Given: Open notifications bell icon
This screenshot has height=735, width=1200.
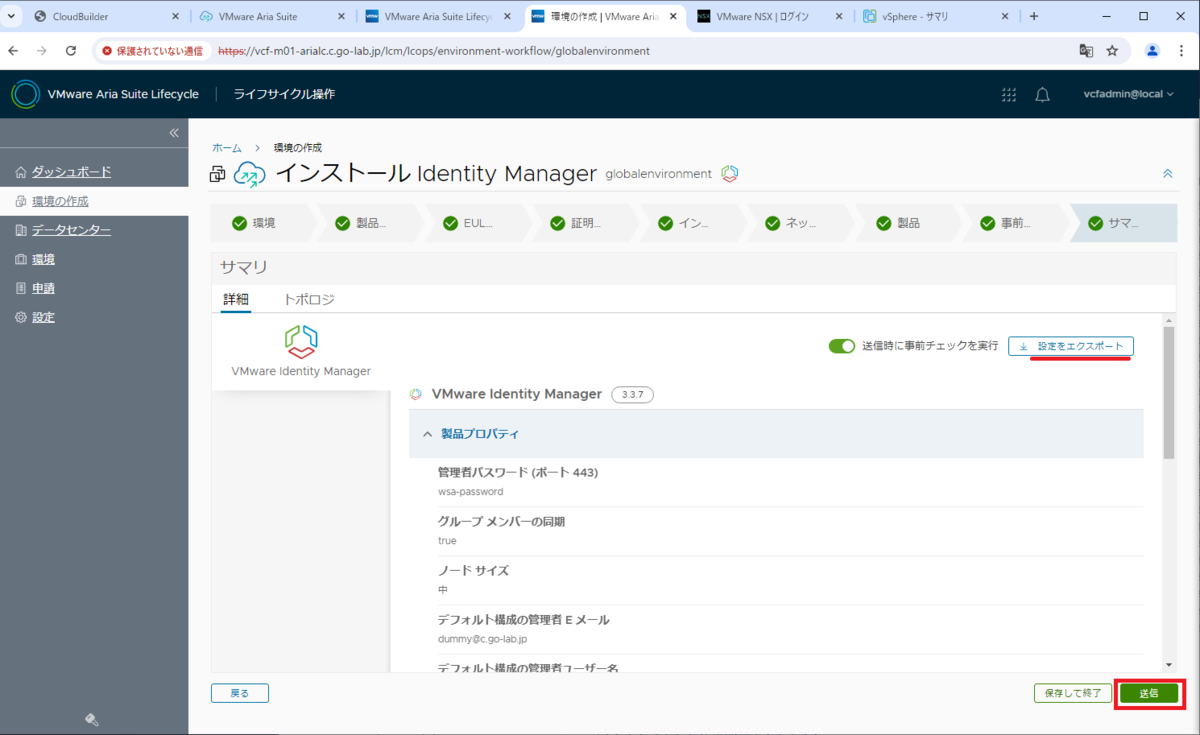Looking at the screenshot, I should (x=1042, y=94).
